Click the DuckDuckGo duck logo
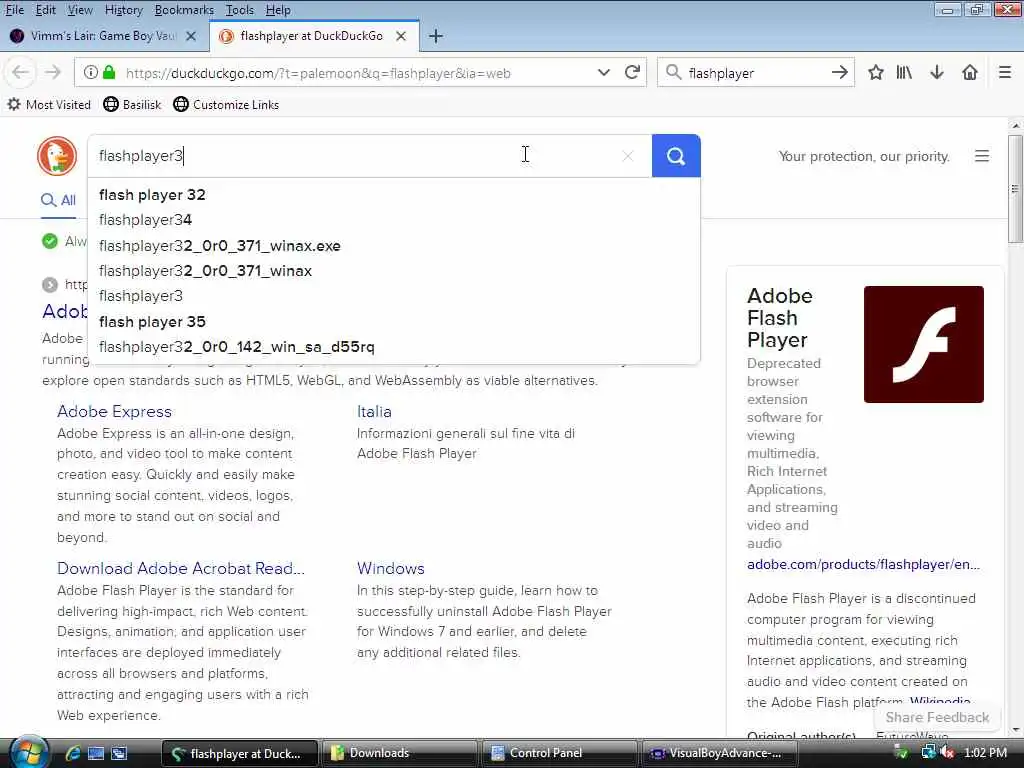1024x768 pixels. 57,156
